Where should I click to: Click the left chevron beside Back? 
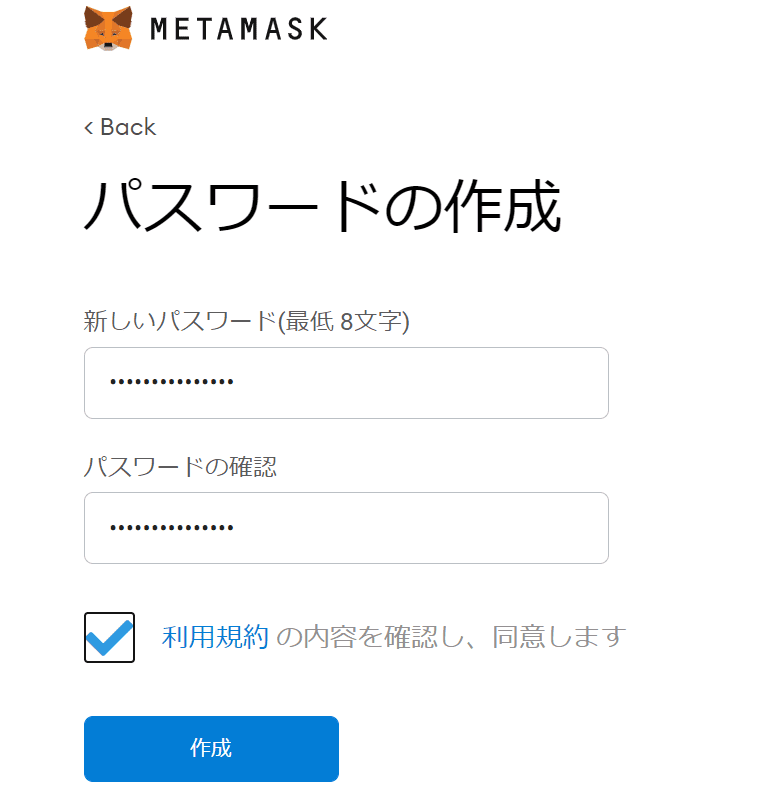(x=89, y=127)
